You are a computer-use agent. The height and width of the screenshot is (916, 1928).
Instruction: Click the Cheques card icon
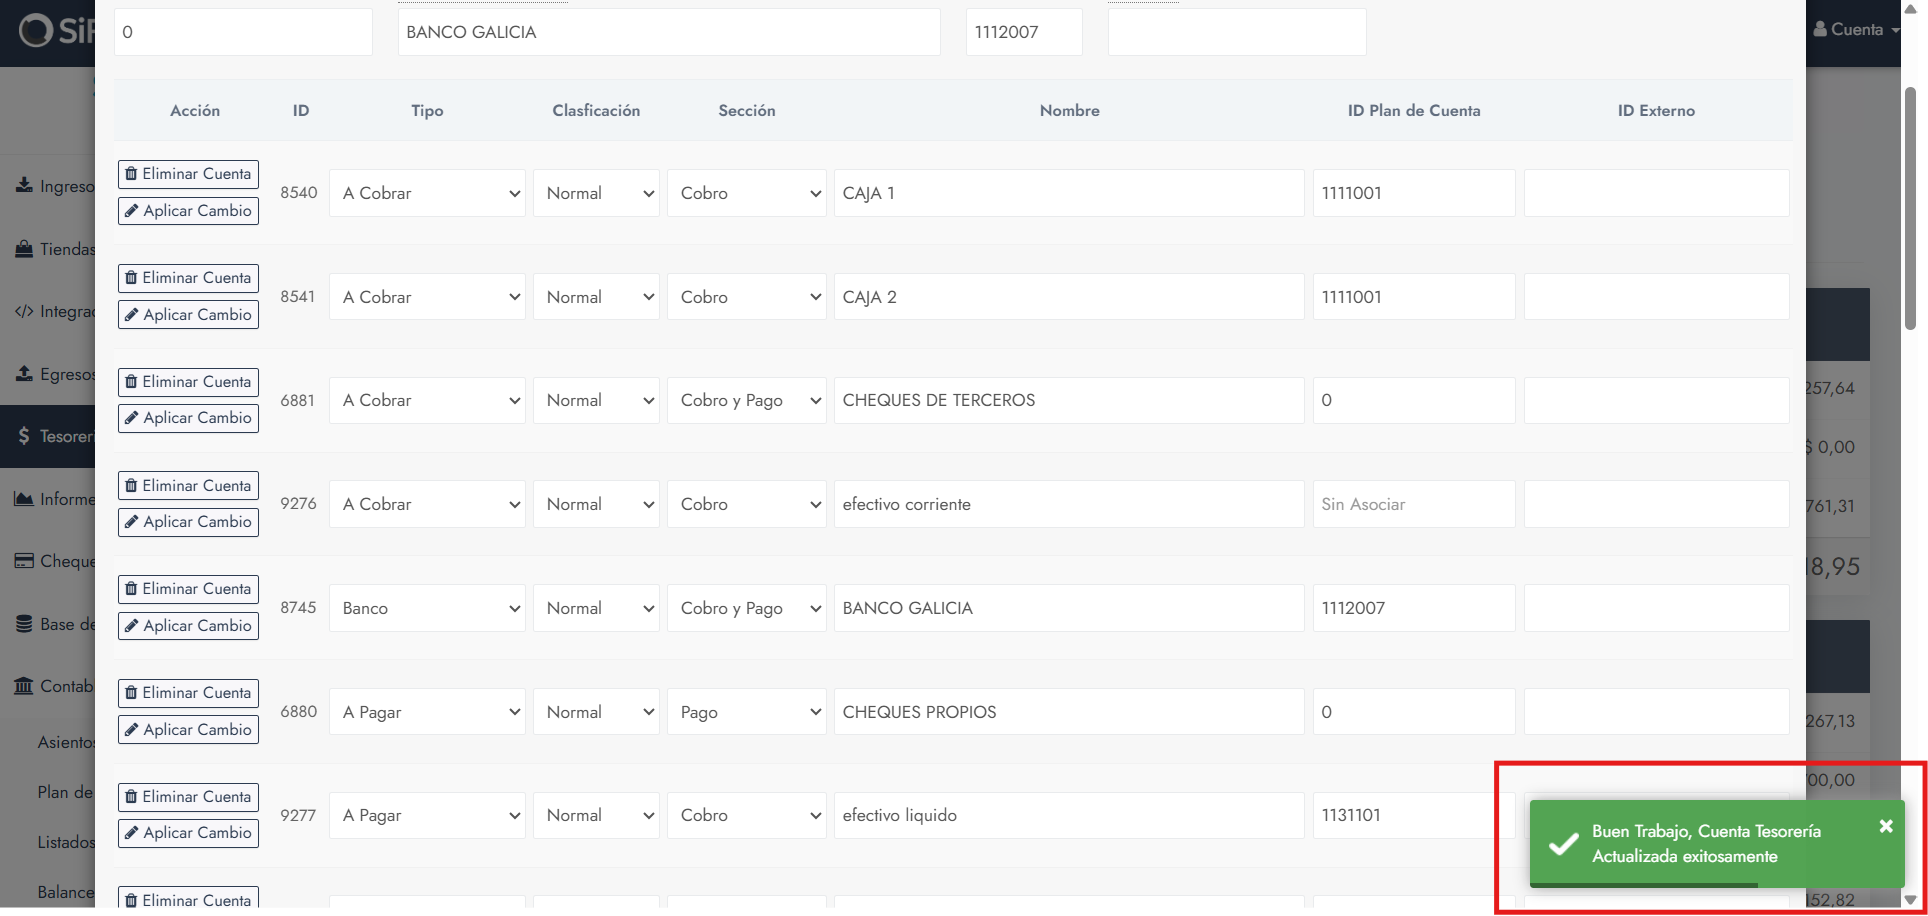[x=24, y=561]
